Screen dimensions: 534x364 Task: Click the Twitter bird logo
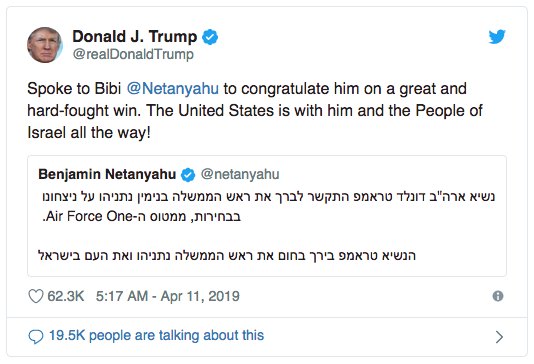point(497,37)
